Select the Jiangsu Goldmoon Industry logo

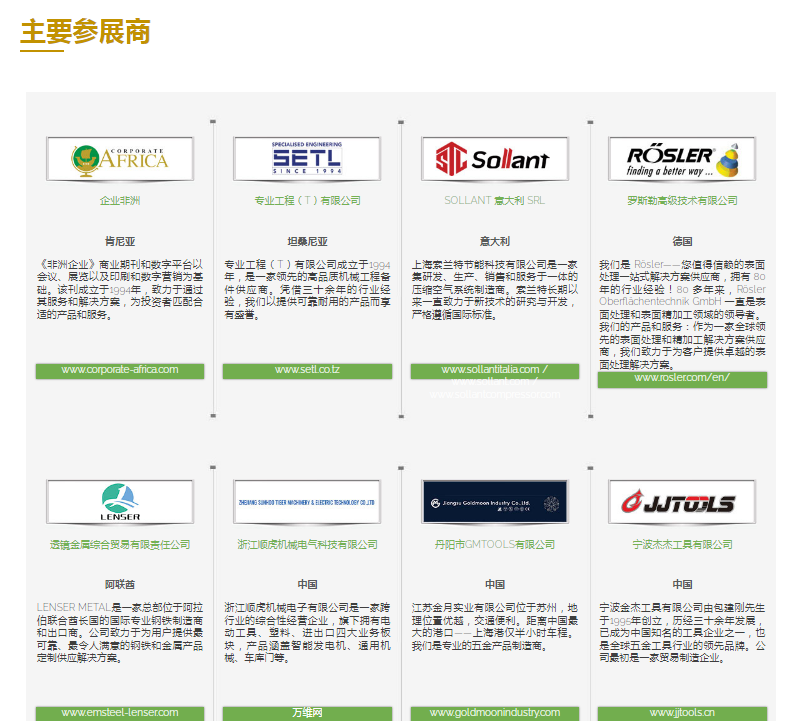[x=494, y=502]
